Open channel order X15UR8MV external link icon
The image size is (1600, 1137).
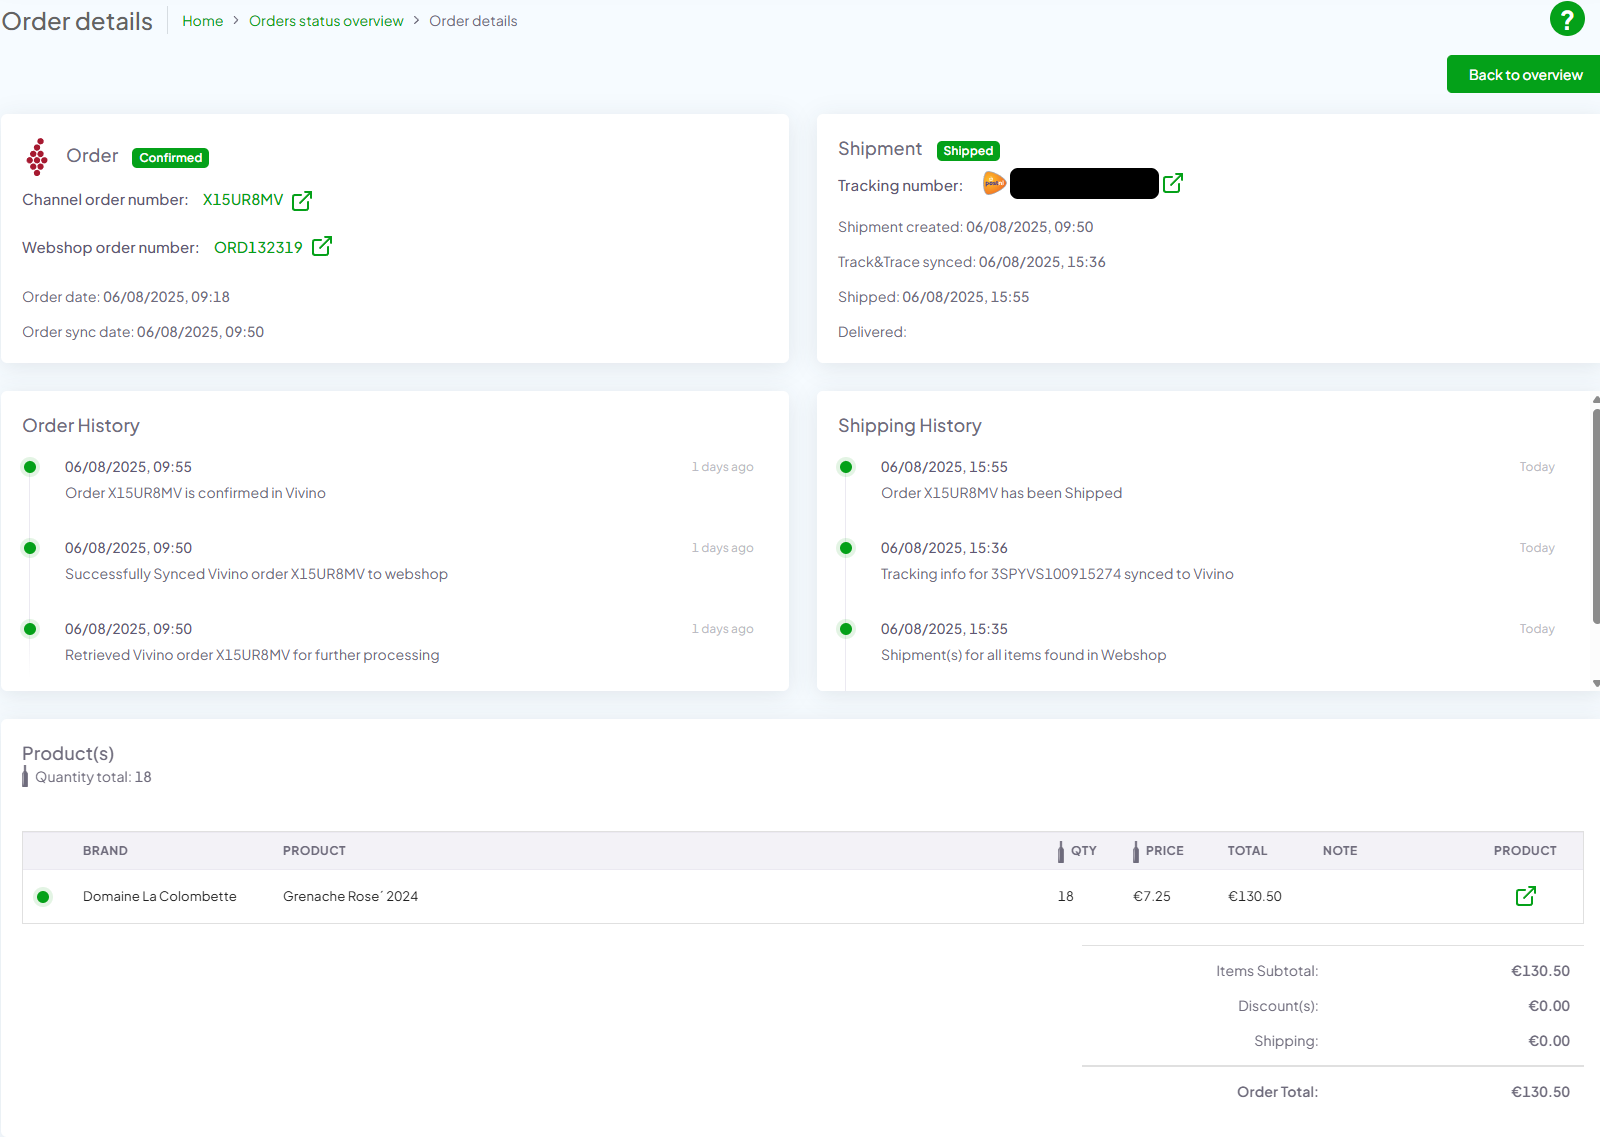coord(302,200)
